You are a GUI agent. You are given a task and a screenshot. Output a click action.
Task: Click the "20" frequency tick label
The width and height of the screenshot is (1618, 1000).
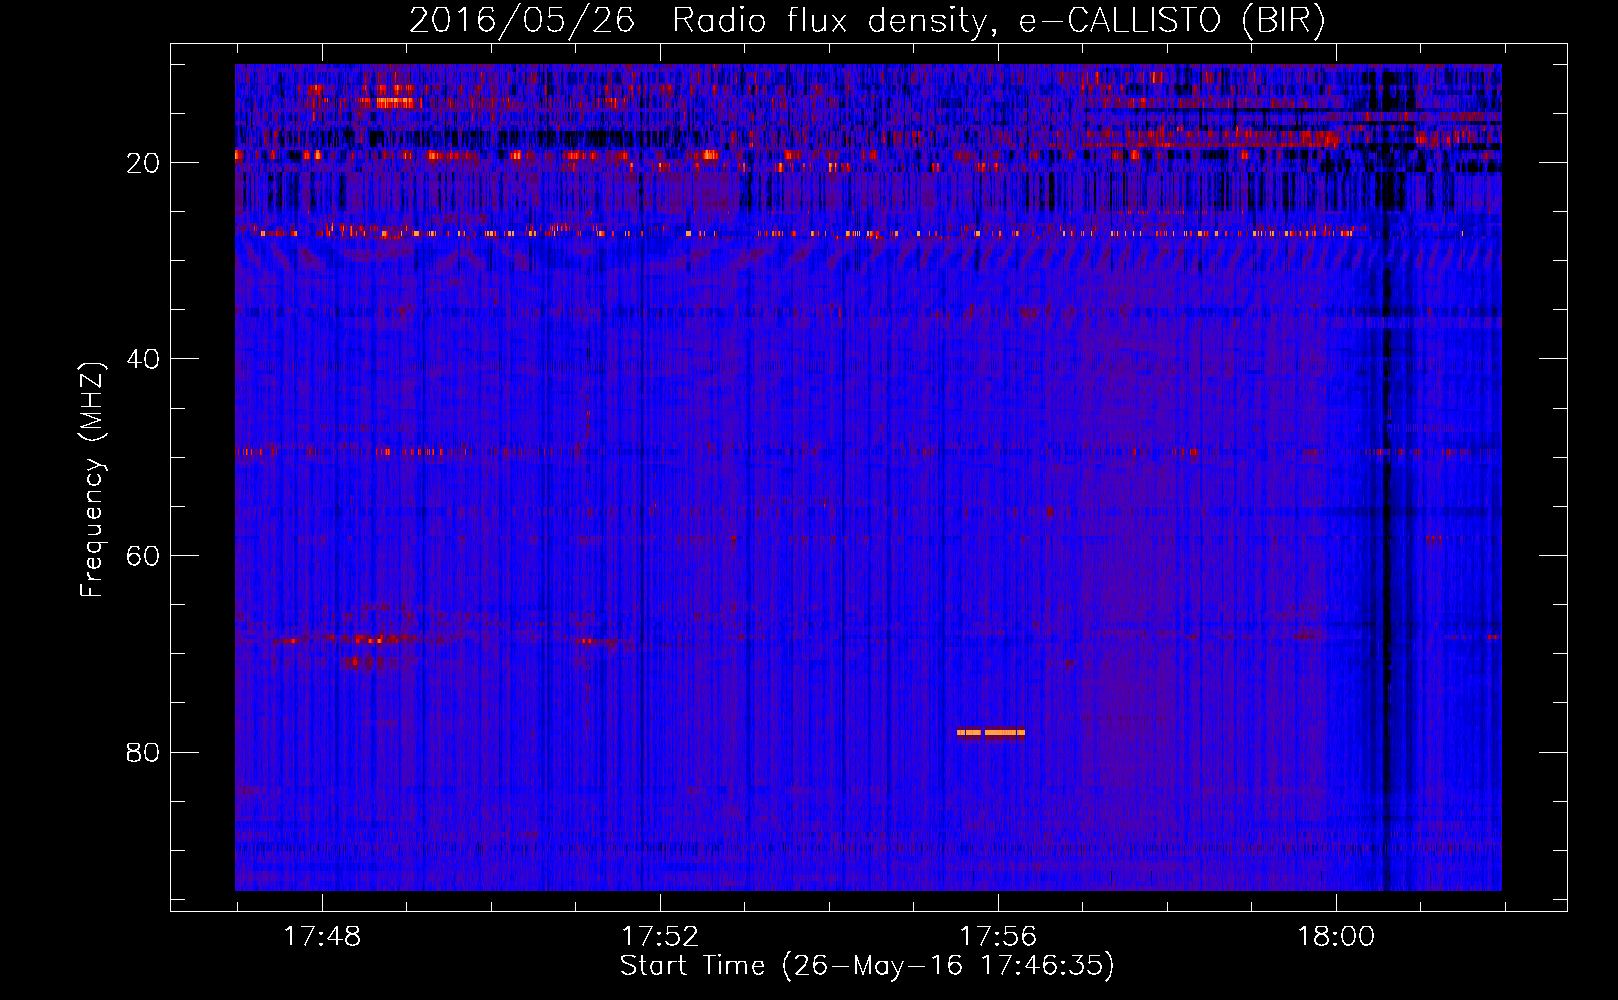[x=143, y=163]
